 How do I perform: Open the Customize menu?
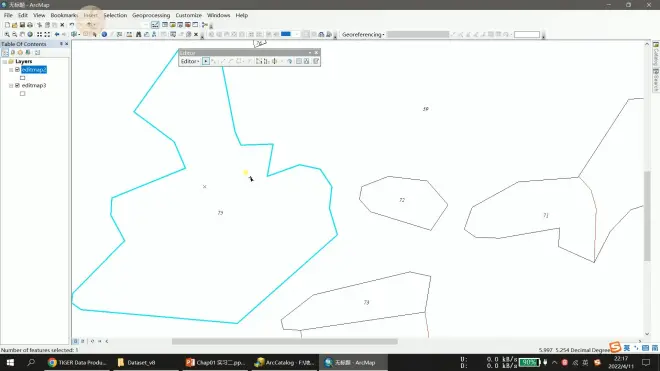pyautogui.click(x=189, y=15)
